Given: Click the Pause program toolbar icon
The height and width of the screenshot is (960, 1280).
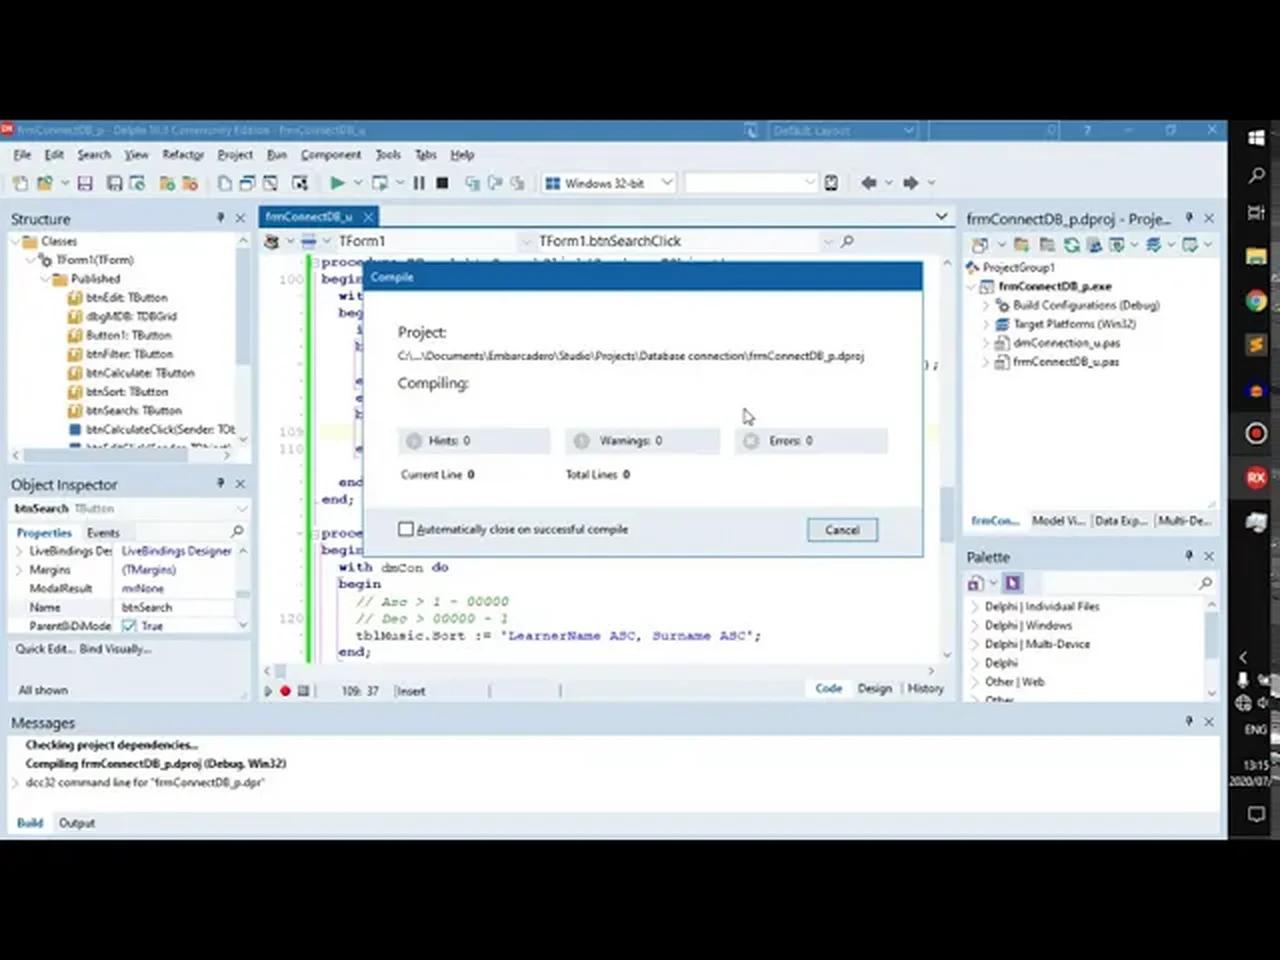Looking at the screenshot, I should click(418, 183).
